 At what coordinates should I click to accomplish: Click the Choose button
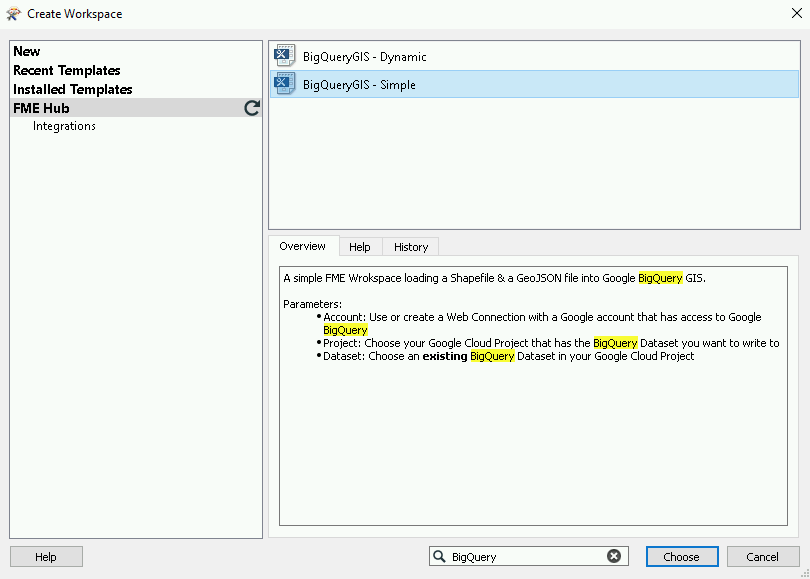(x=682, y=557)
